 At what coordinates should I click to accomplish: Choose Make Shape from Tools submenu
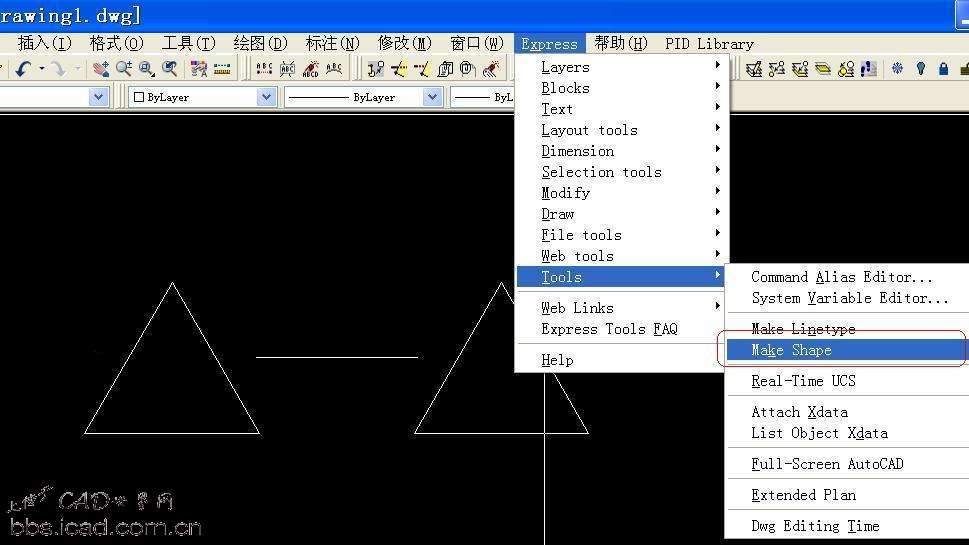tap(791, 350)
